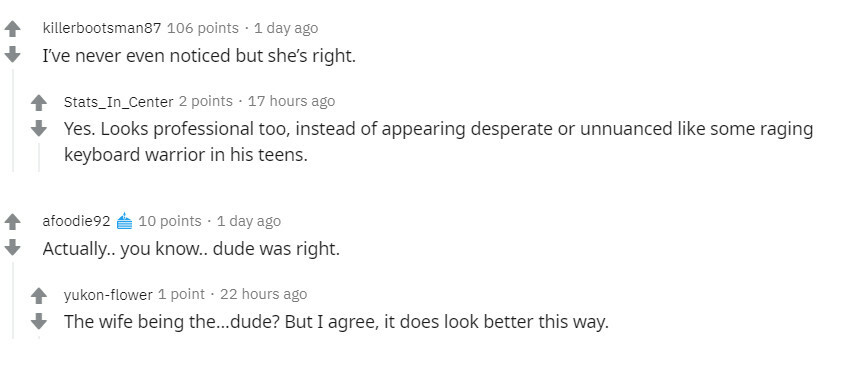
Task: Open the '17 hours ago' timestamp permalink
Action: [291, 101]
